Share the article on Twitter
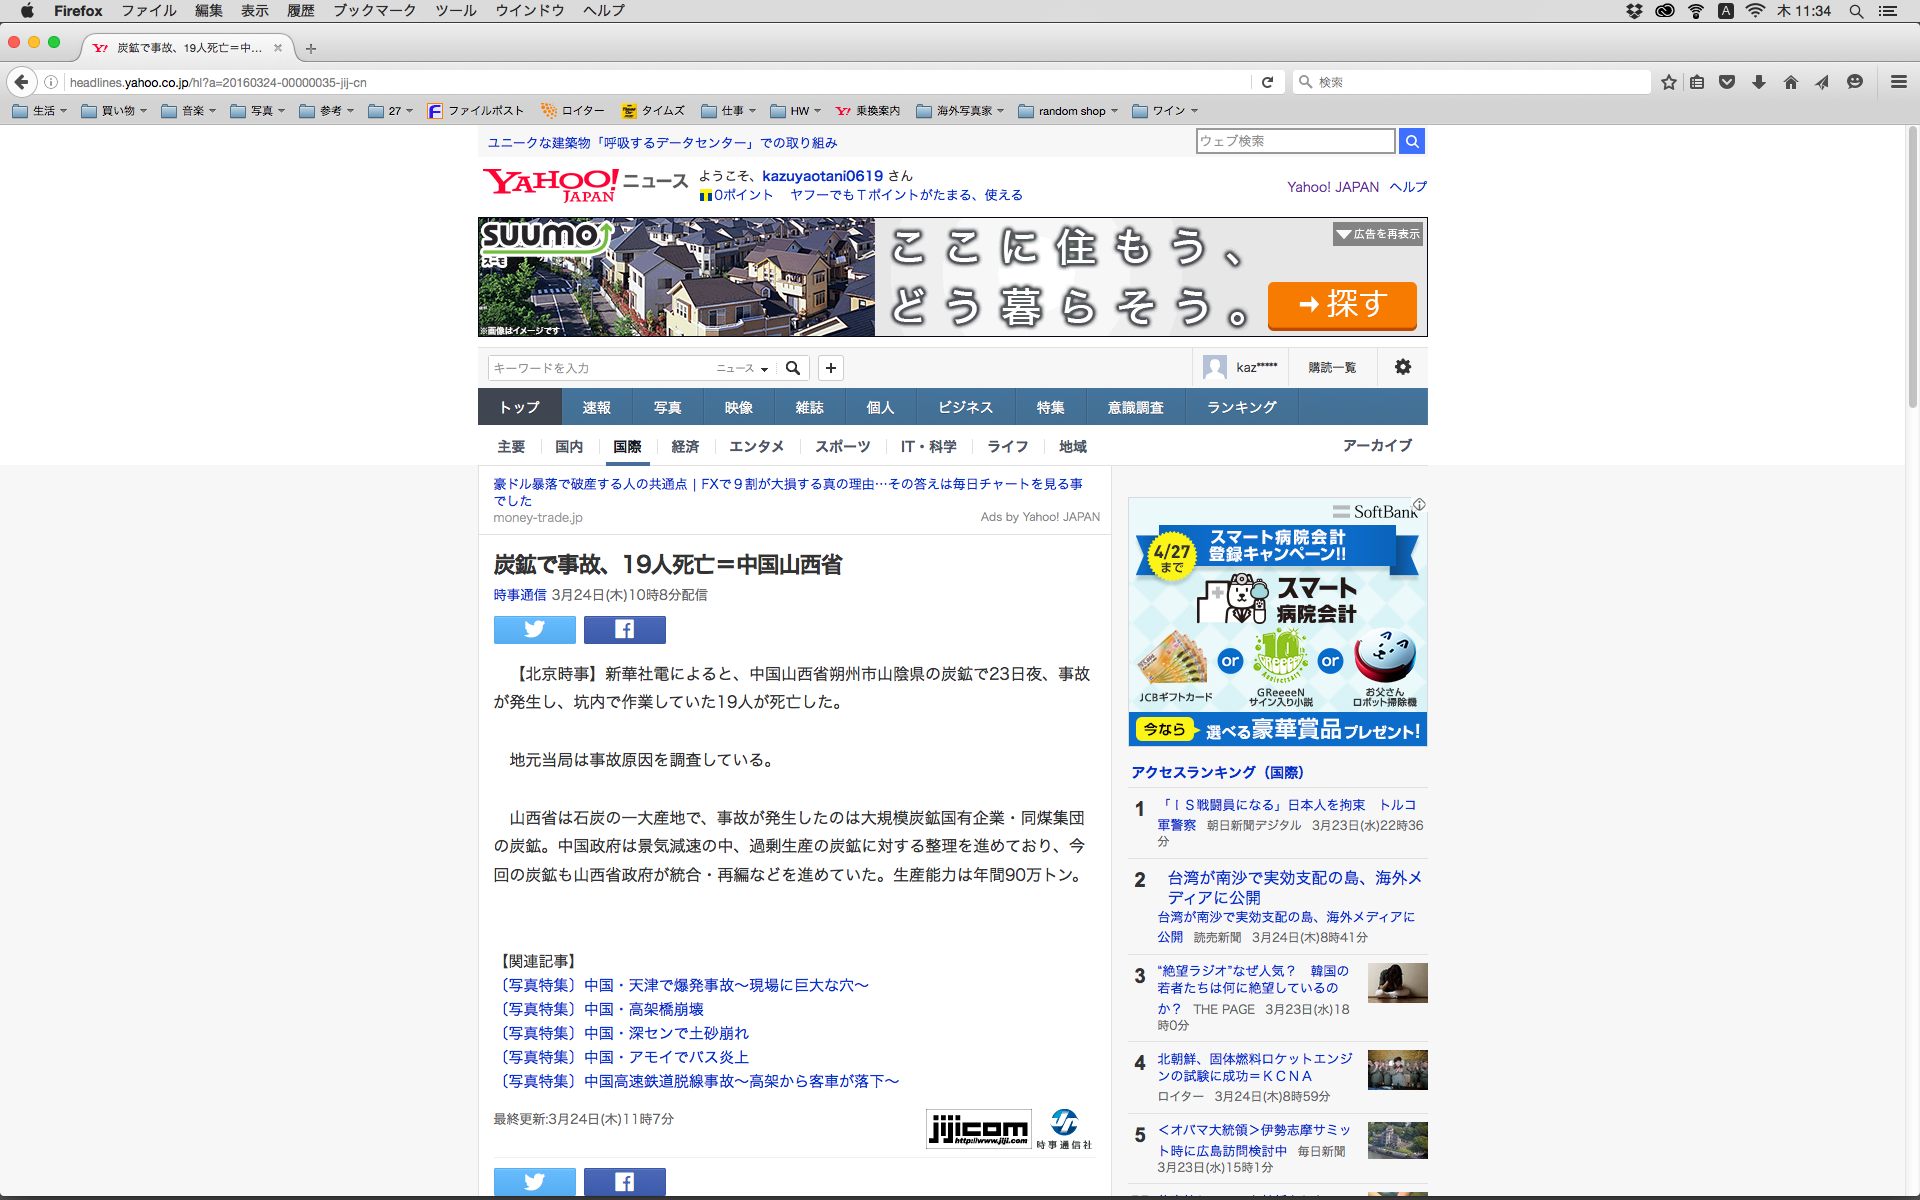This screenshot has height=1200, width=1920. (534, 629)
